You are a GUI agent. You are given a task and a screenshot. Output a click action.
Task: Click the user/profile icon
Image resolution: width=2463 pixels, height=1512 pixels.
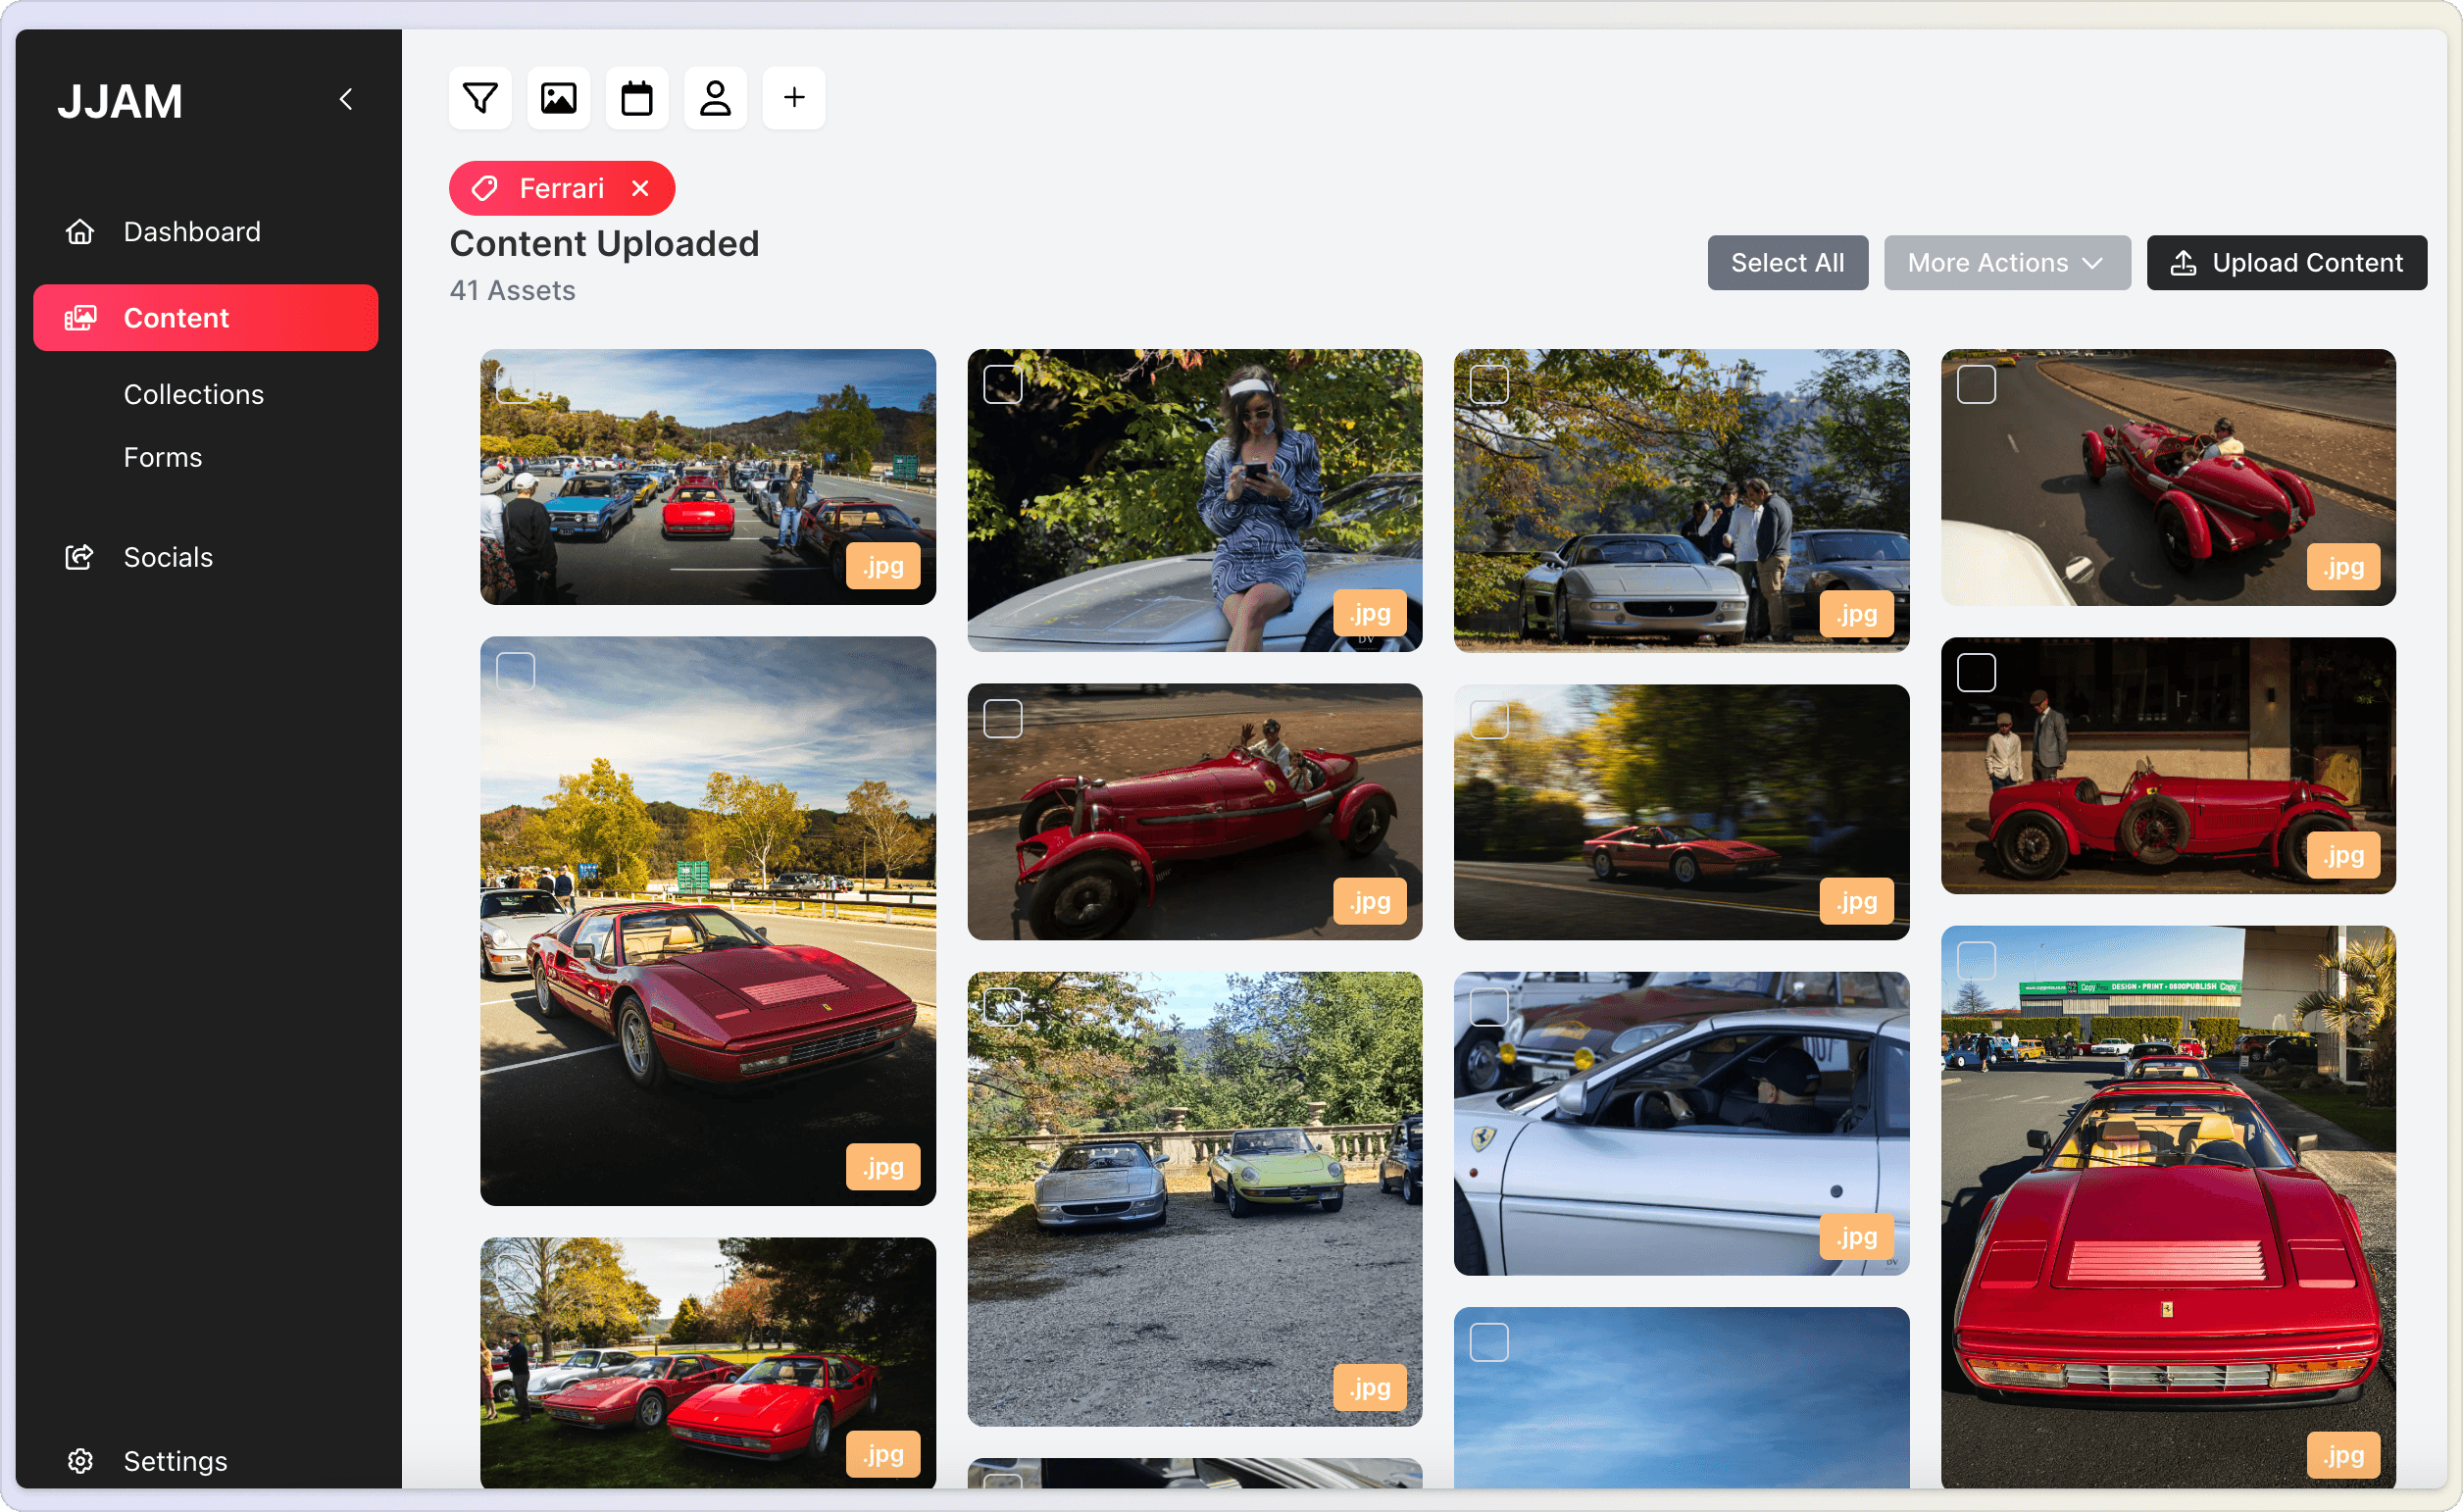coord(714,97)
